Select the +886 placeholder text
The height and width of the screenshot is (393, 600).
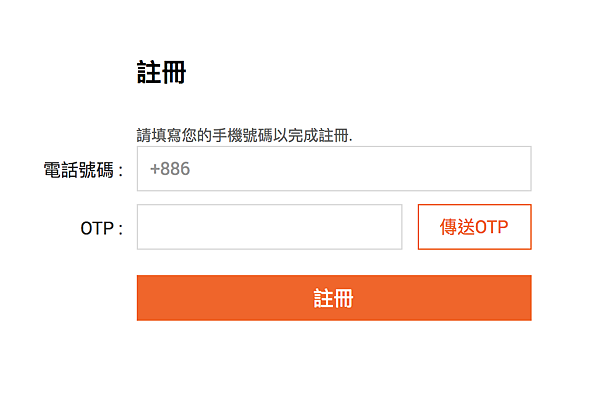pyautogui.click(x=170, y=169)
